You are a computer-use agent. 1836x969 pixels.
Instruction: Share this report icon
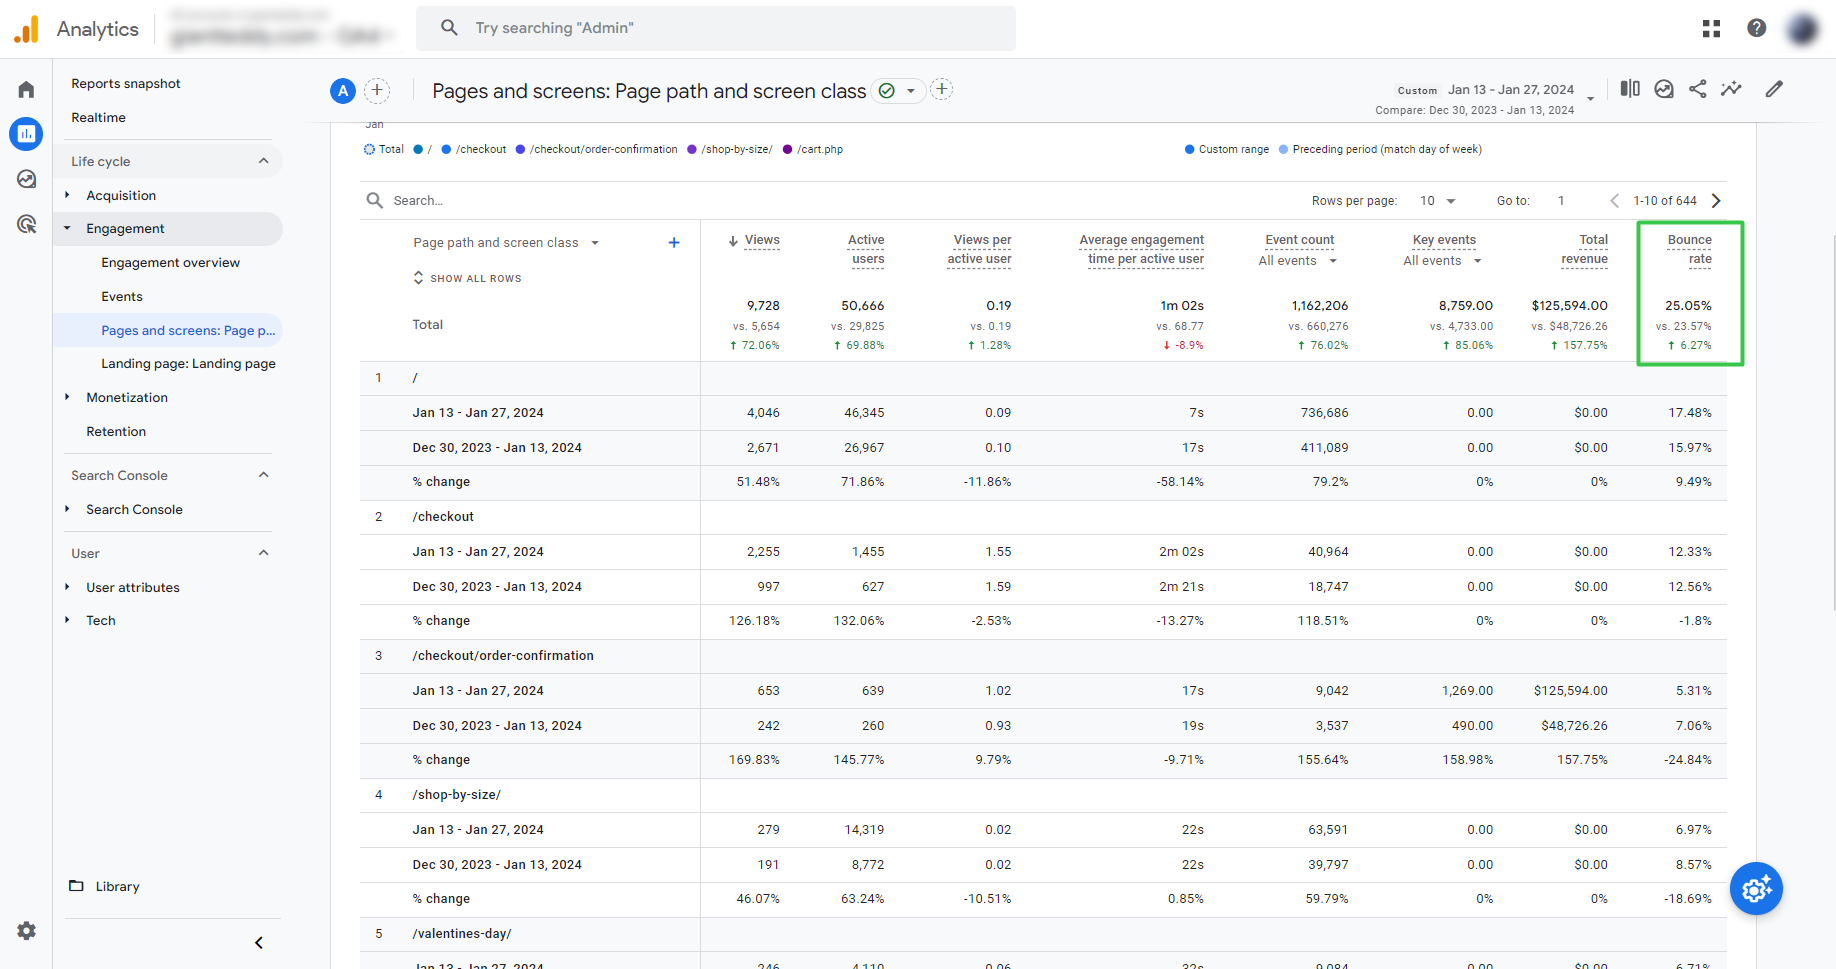[x=1698, y=89]
